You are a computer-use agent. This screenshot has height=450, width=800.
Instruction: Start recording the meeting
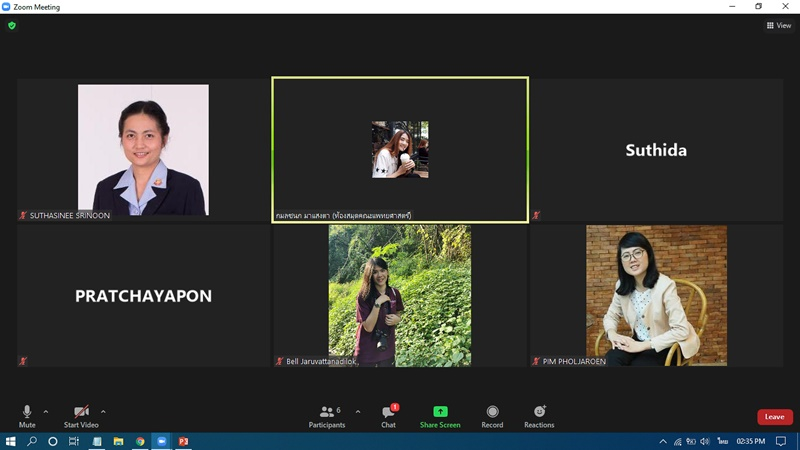click(492, 416)
